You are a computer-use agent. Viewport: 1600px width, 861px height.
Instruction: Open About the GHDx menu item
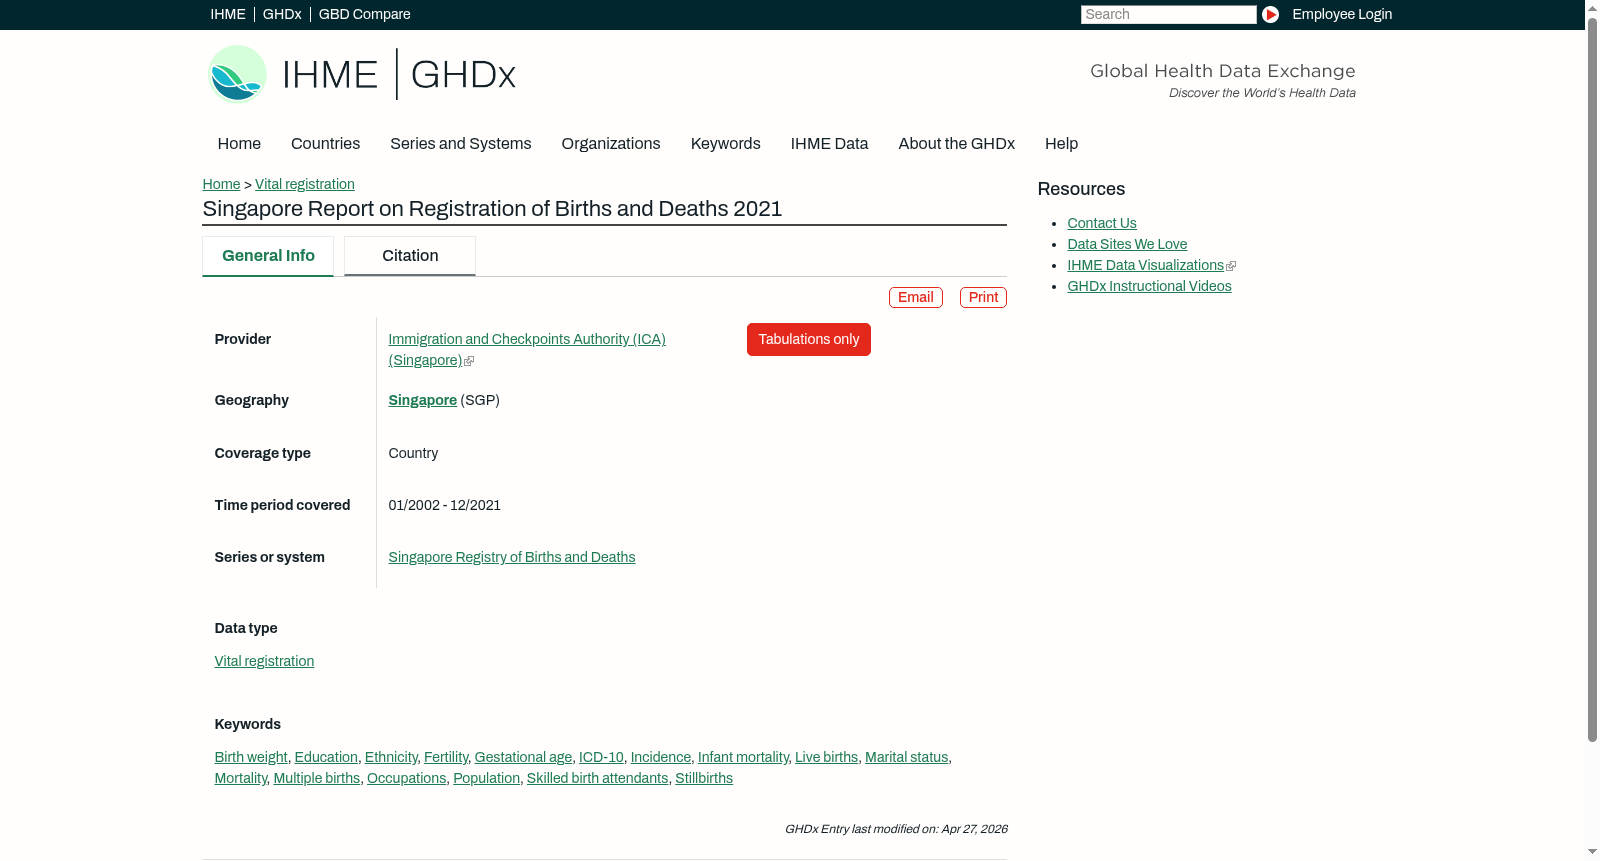tap(957, 144)
